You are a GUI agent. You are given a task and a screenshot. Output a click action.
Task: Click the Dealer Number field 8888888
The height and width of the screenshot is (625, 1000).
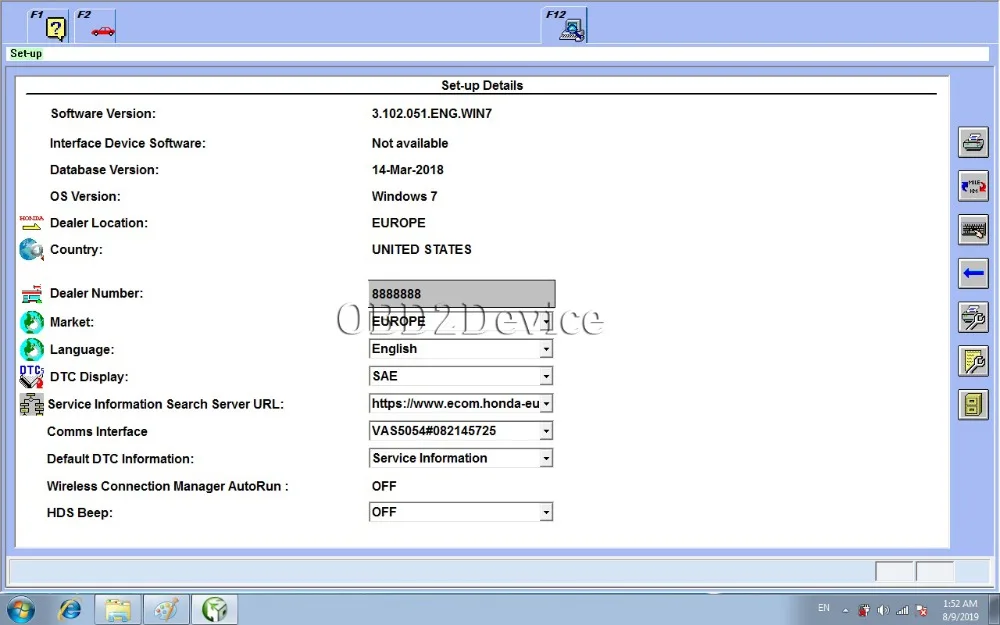click(x=462, y=293)
